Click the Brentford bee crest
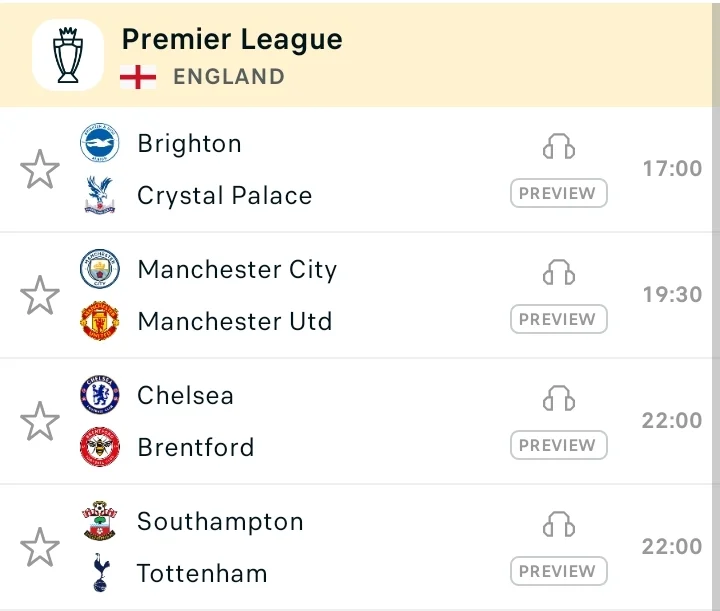The image size is (720, 611). [100, 447]
